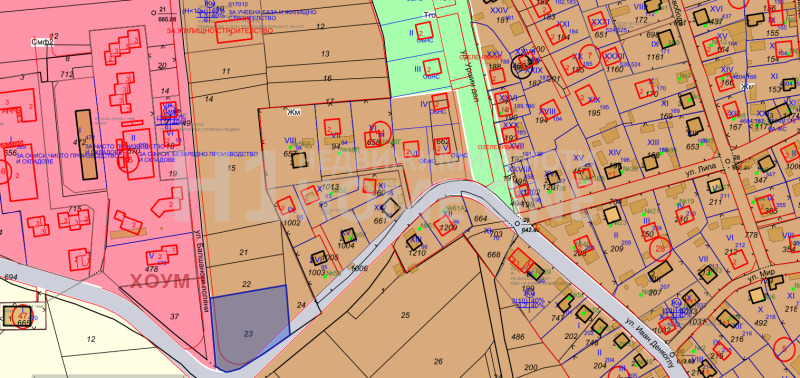Click parcel number 22 above the highlighted plot
The image size is (800, 378).
coord(246,284)
